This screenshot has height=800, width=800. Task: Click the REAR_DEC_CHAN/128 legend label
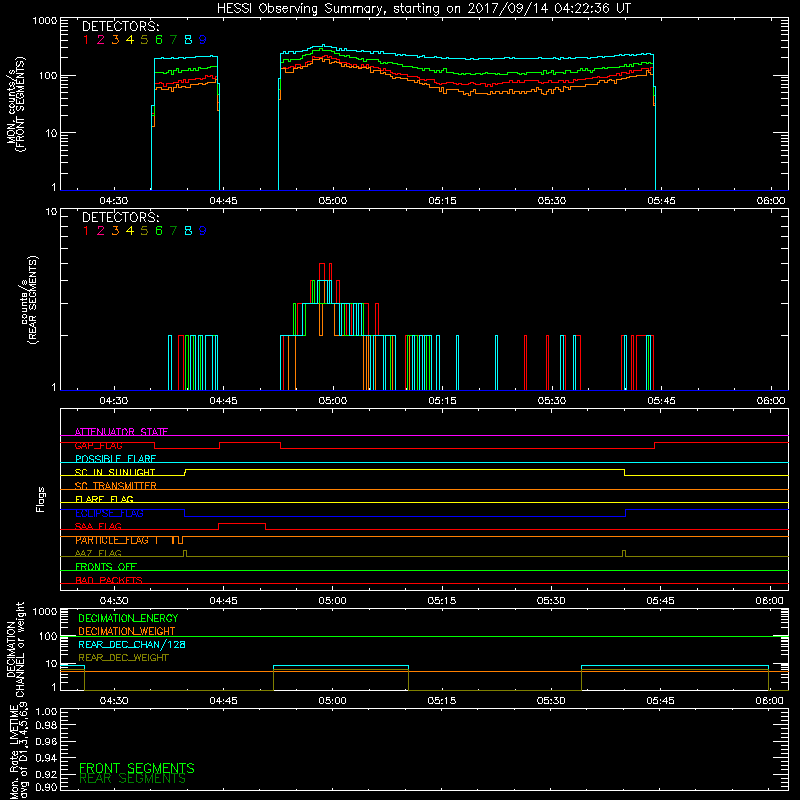(x=132, y=644)
